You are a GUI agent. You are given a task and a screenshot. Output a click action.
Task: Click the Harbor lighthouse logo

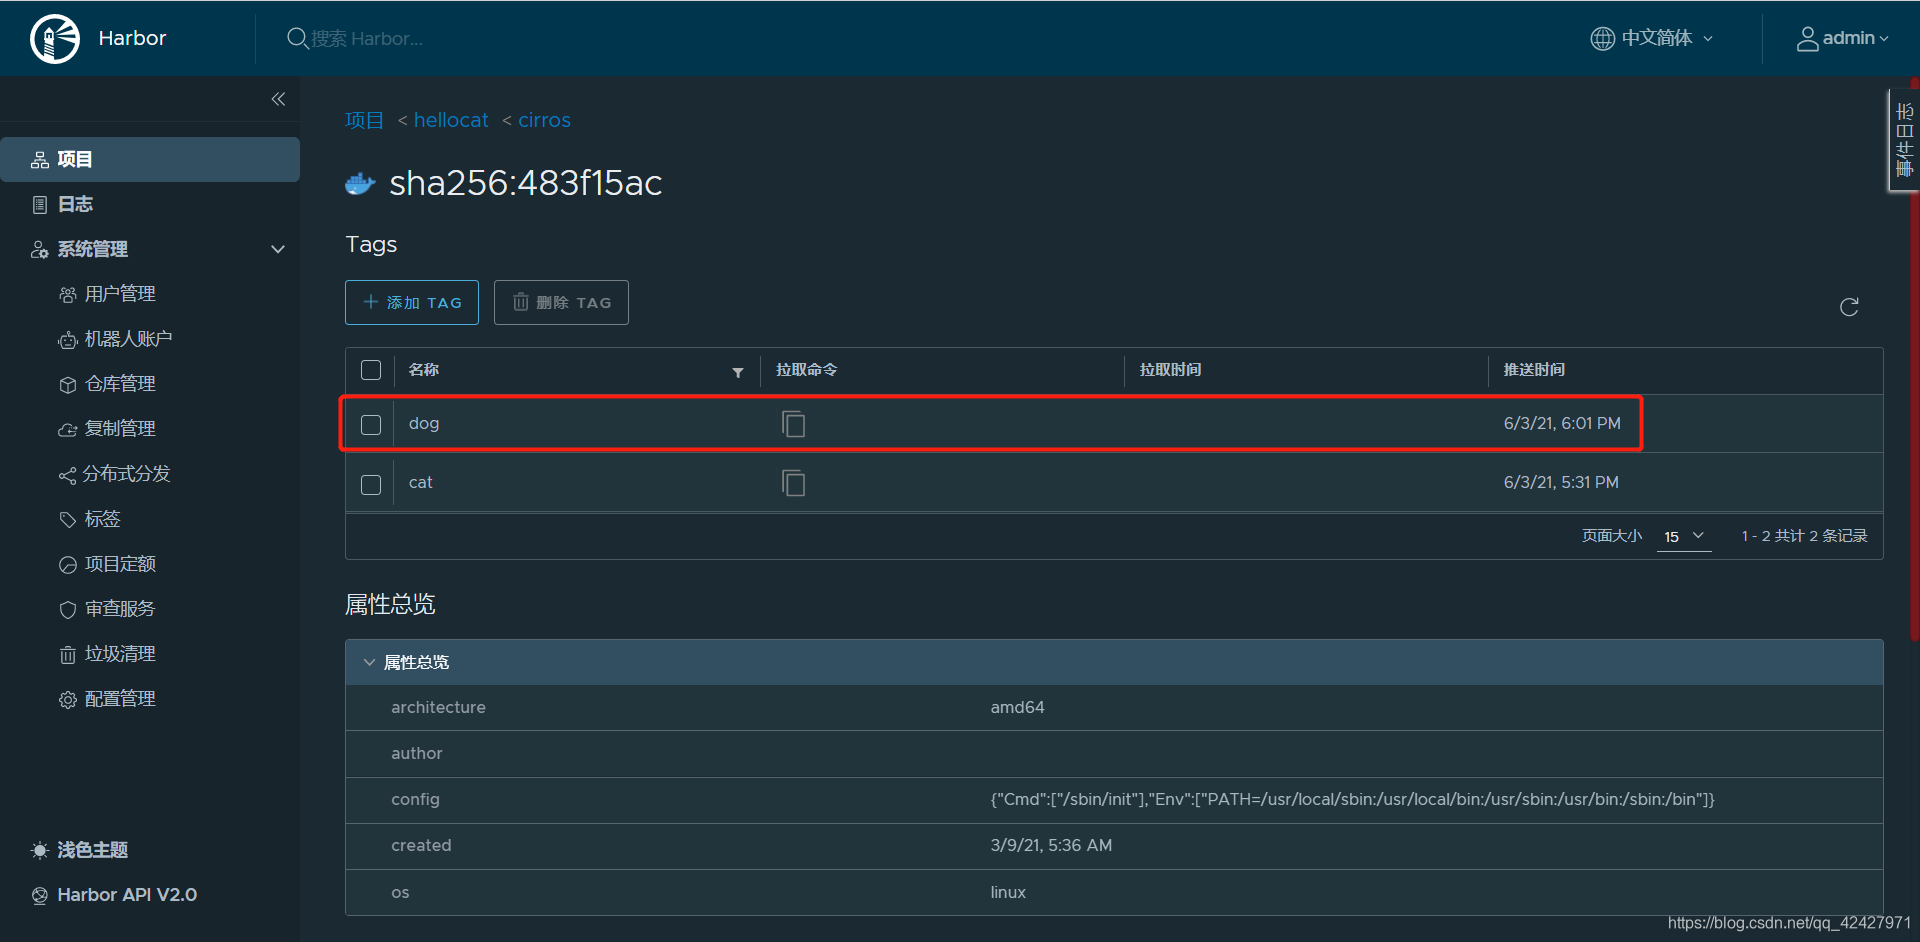[55, 39]
